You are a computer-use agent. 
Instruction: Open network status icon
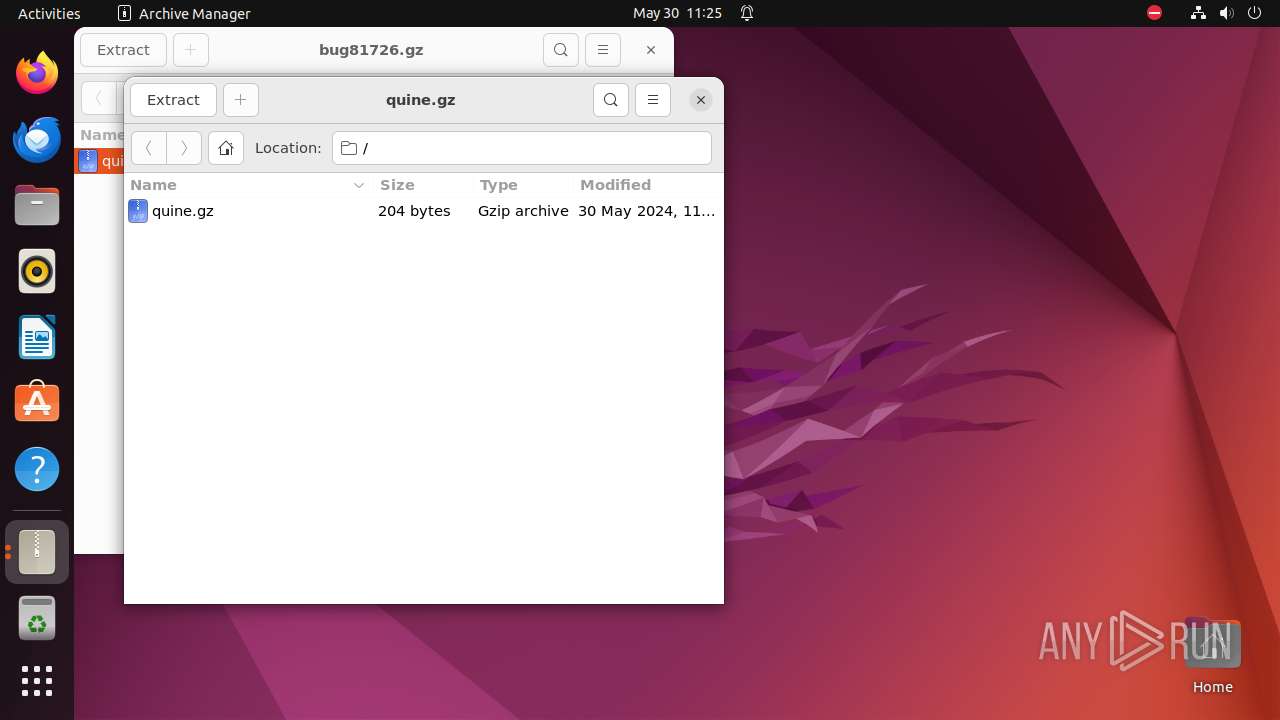click(x=1198, y=13)
